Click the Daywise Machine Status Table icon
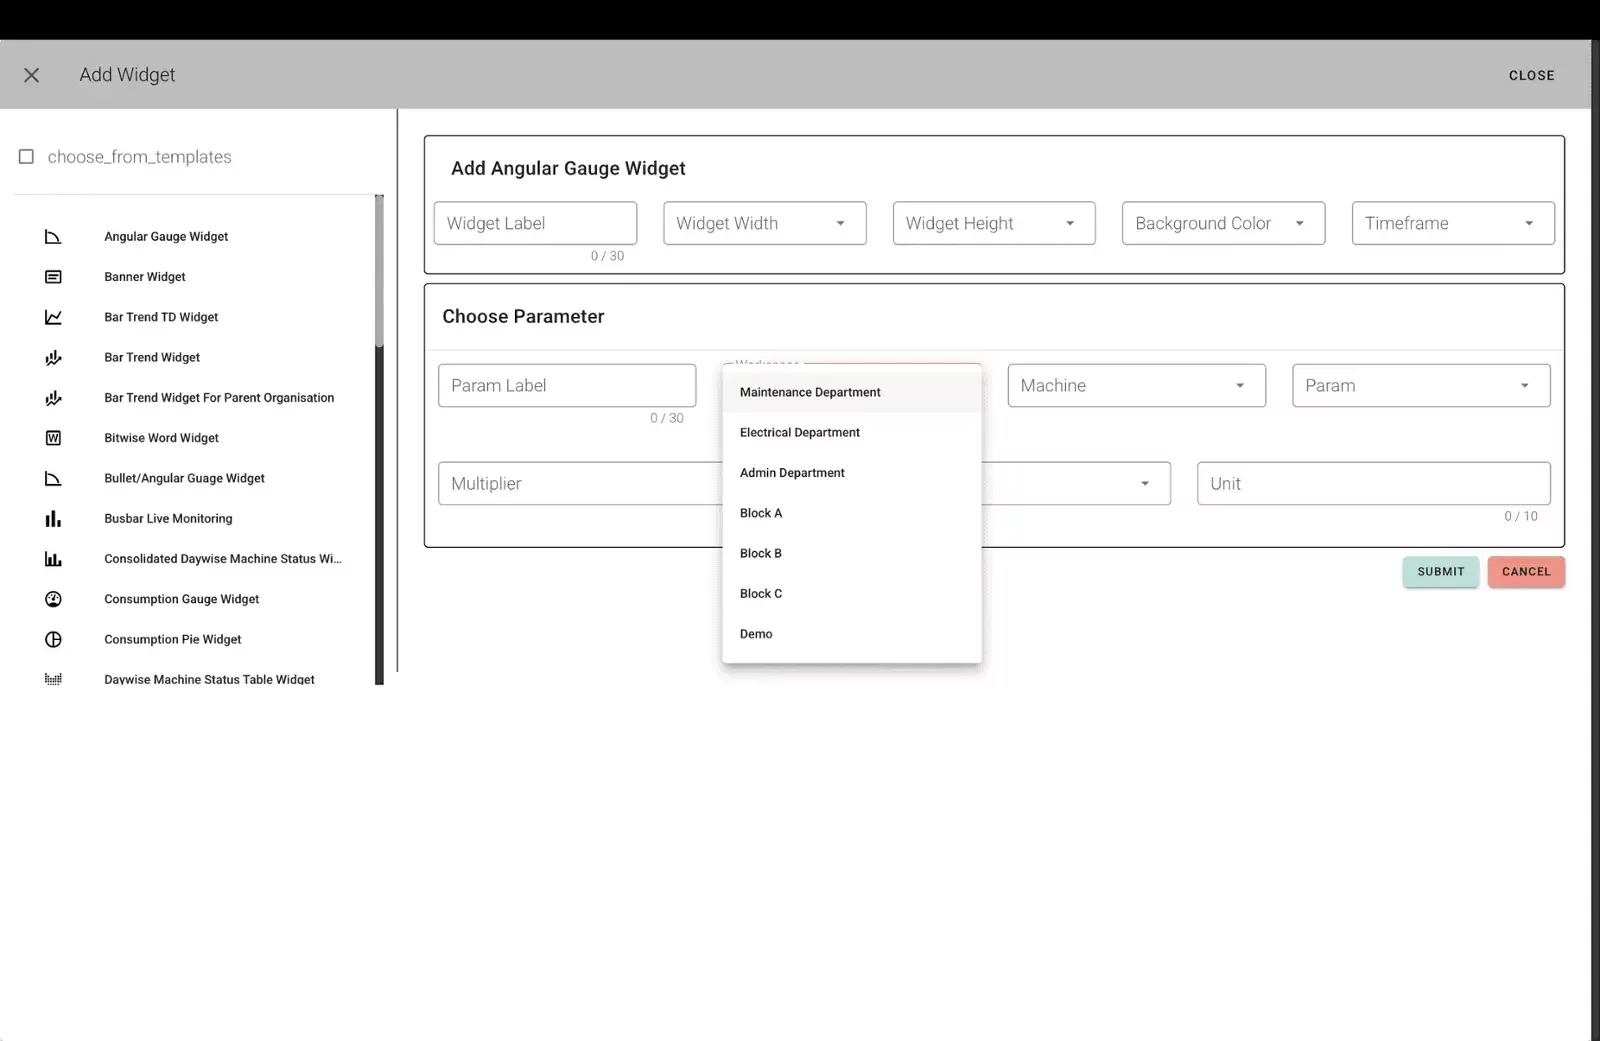This screenshot has width=1600, height=1041. coord(53,679)
